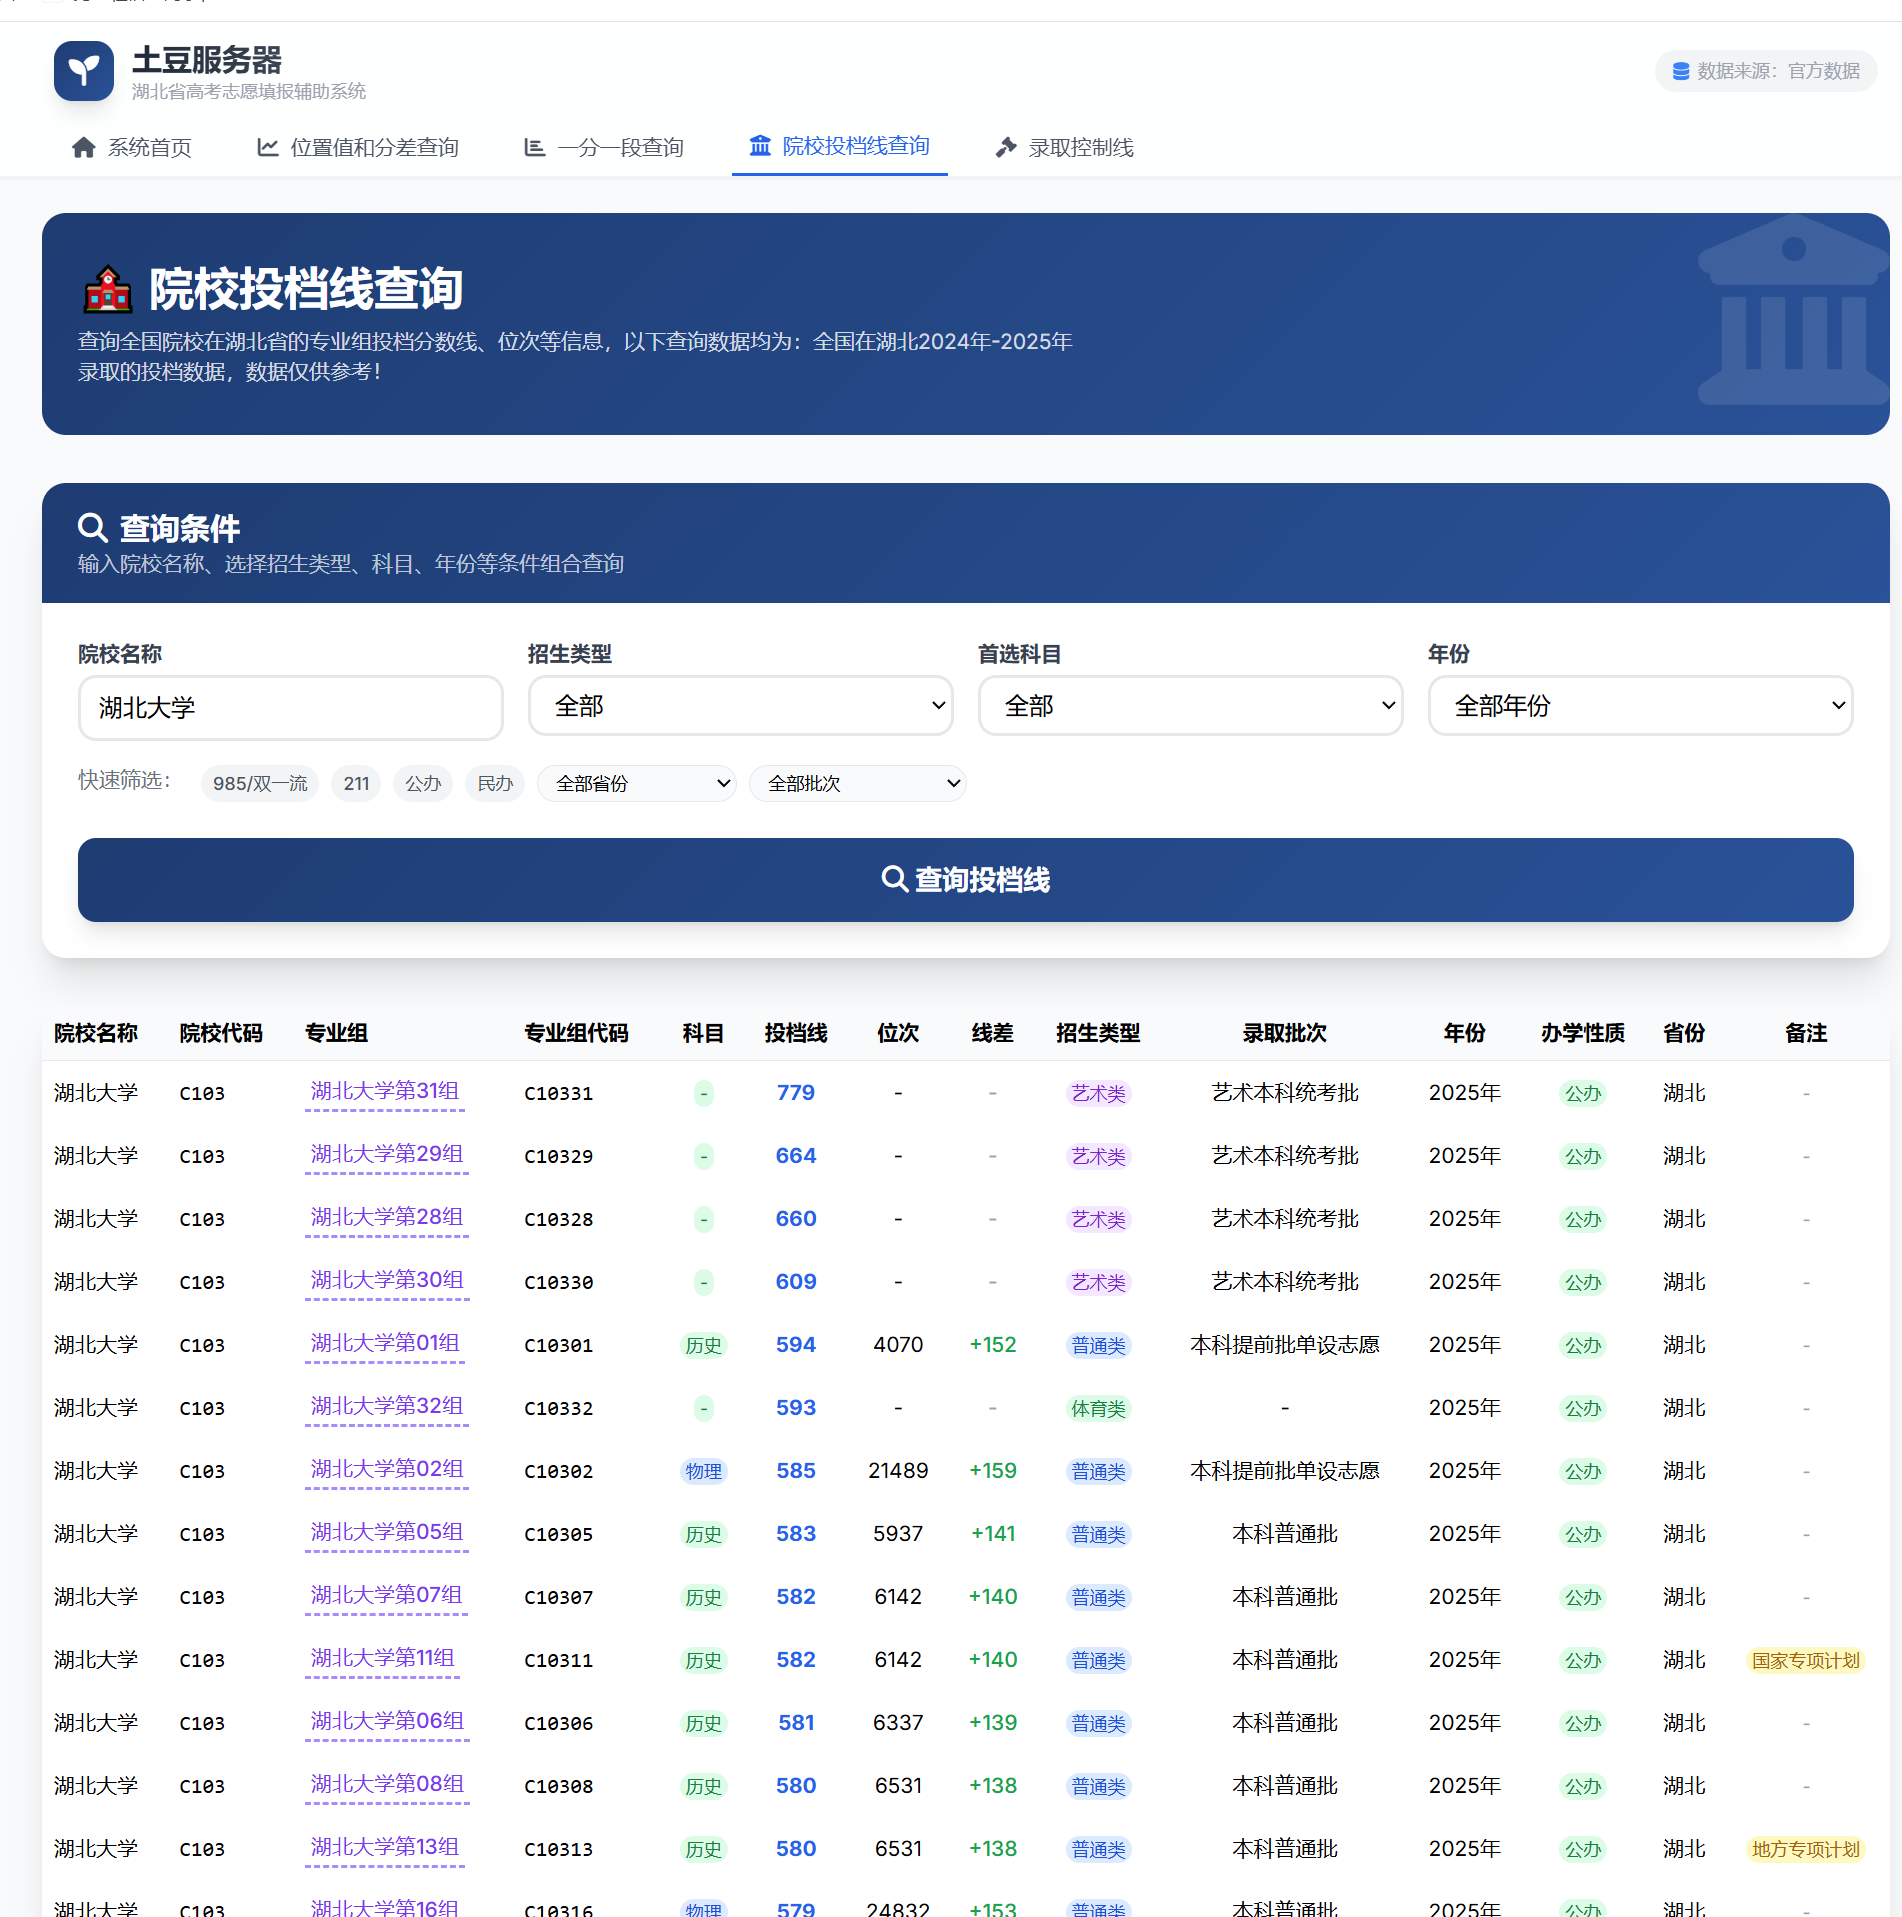Click the bank icon beside 院校投档线查询 tab
1902x1917 pixels.
[760, 146]
